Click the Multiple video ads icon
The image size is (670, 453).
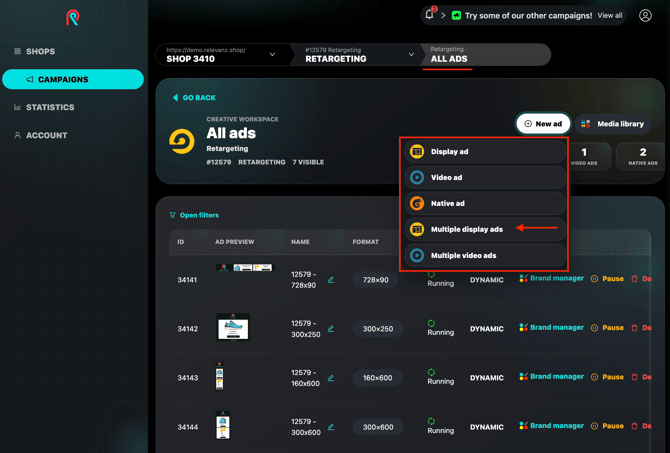[417, 256]
